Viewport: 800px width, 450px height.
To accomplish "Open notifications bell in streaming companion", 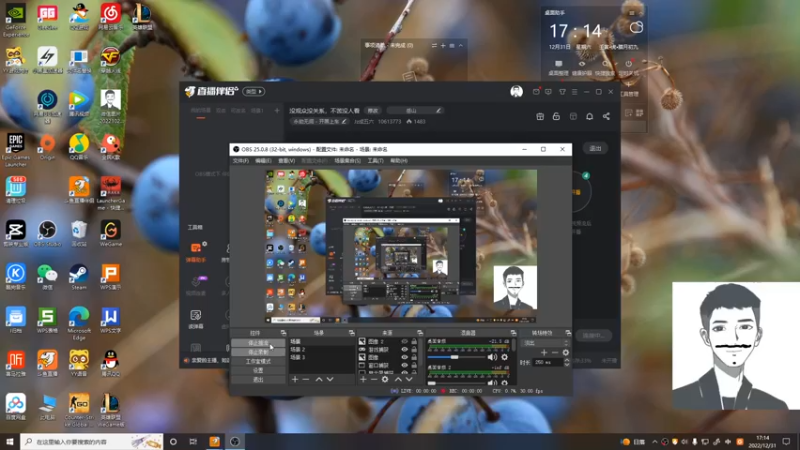I will [x=589, y=116].
